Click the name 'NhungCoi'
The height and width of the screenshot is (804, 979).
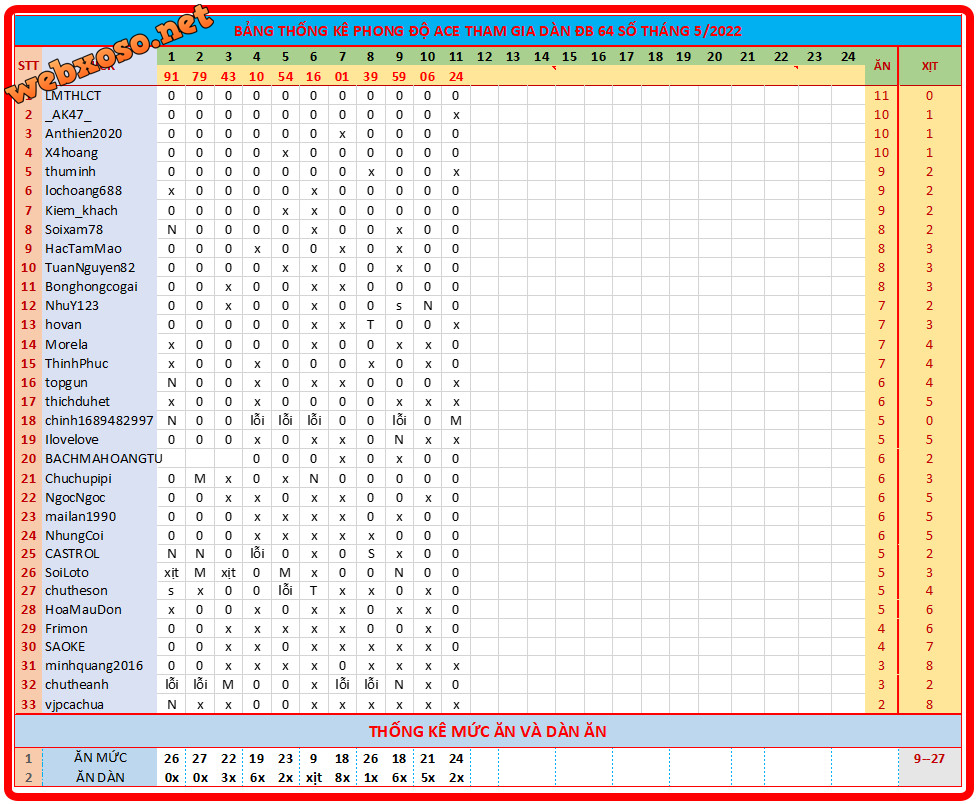coord(74,536)
